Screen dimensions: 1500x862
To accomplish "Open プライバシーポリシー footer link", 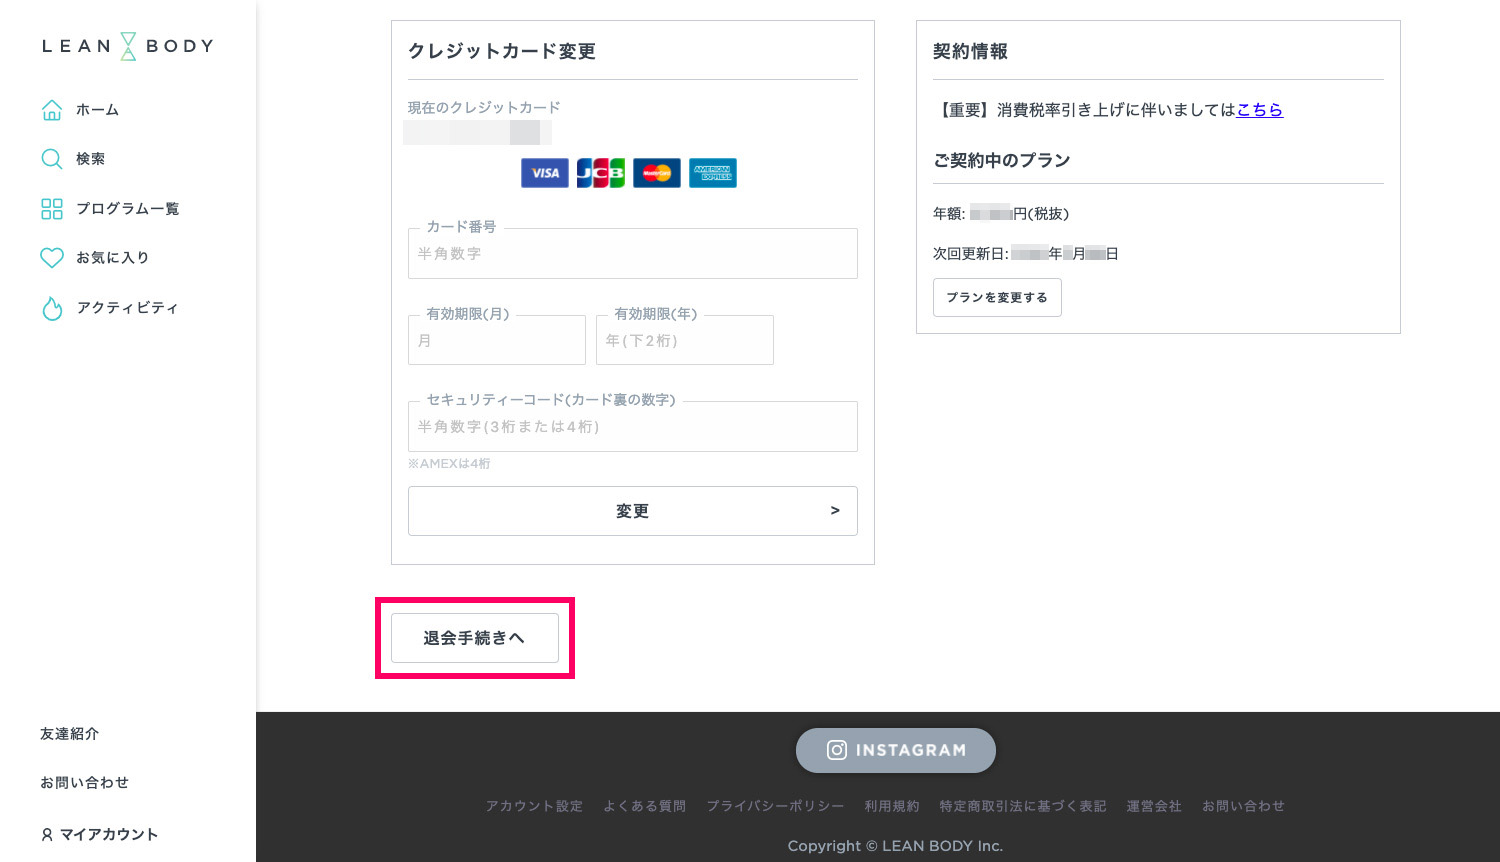I will (x=776, y=806).
